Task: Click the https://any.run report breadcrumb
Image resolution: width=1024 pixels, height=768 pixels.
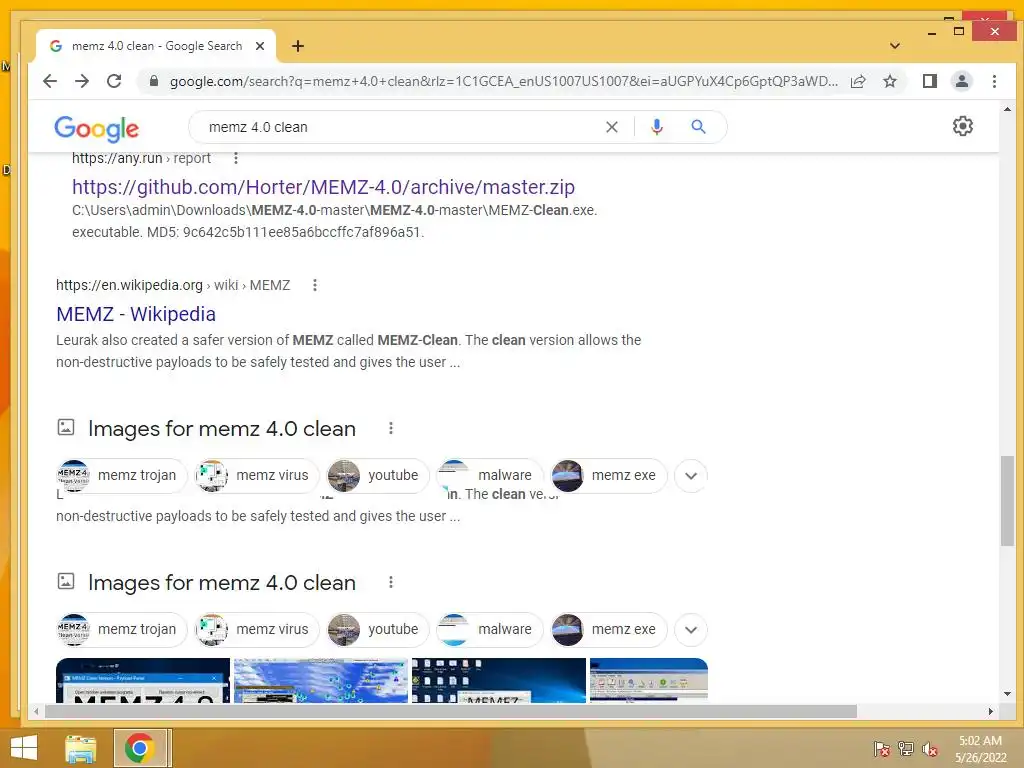Action: pyautogui.click(x=141, y=158)
